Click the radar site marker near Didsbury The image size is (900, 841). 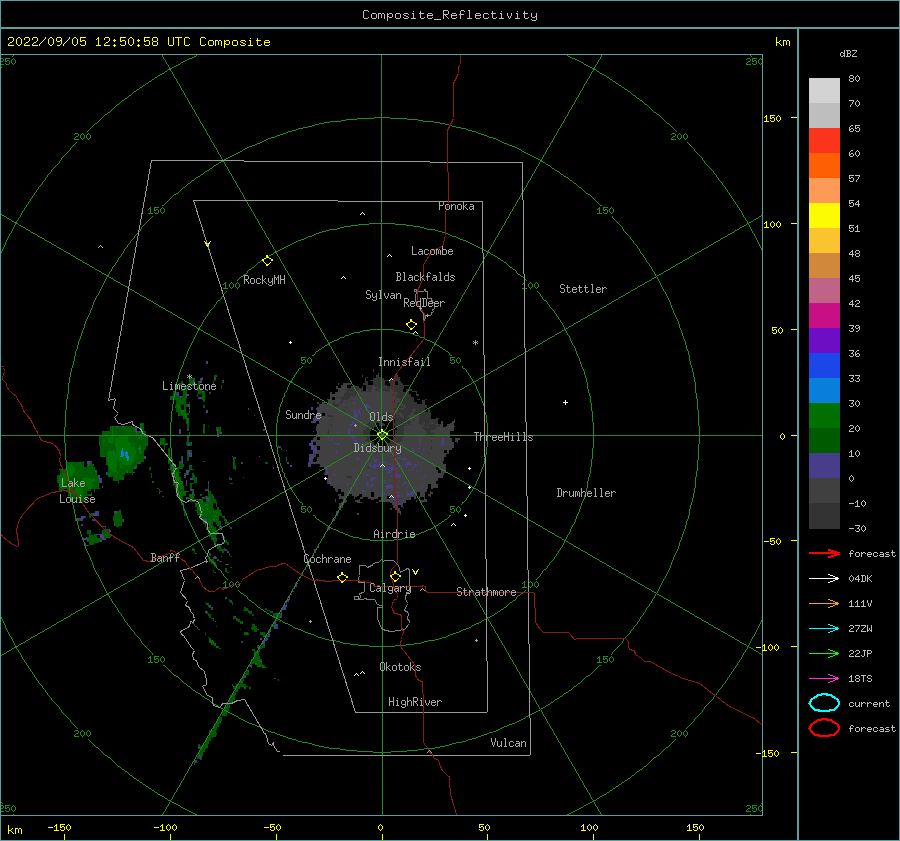point(382,435)
